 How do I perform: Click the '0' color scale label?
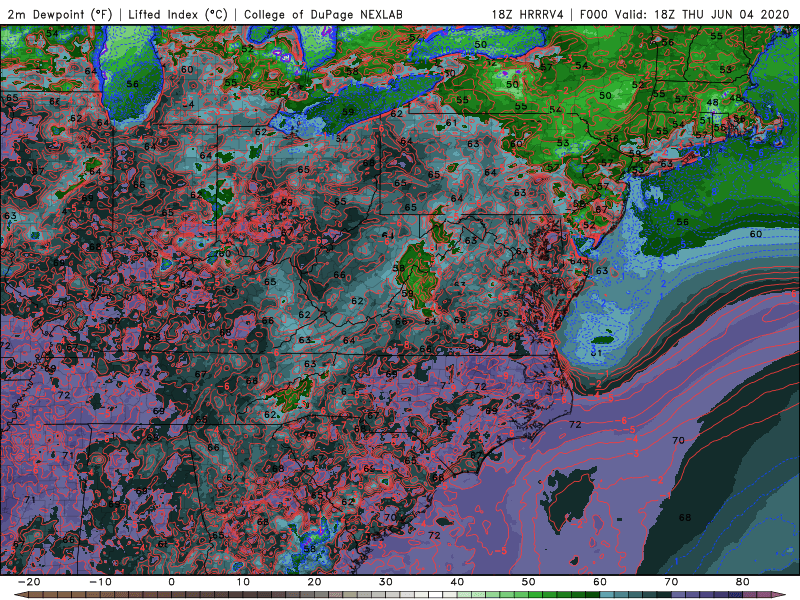click(171, 582)
